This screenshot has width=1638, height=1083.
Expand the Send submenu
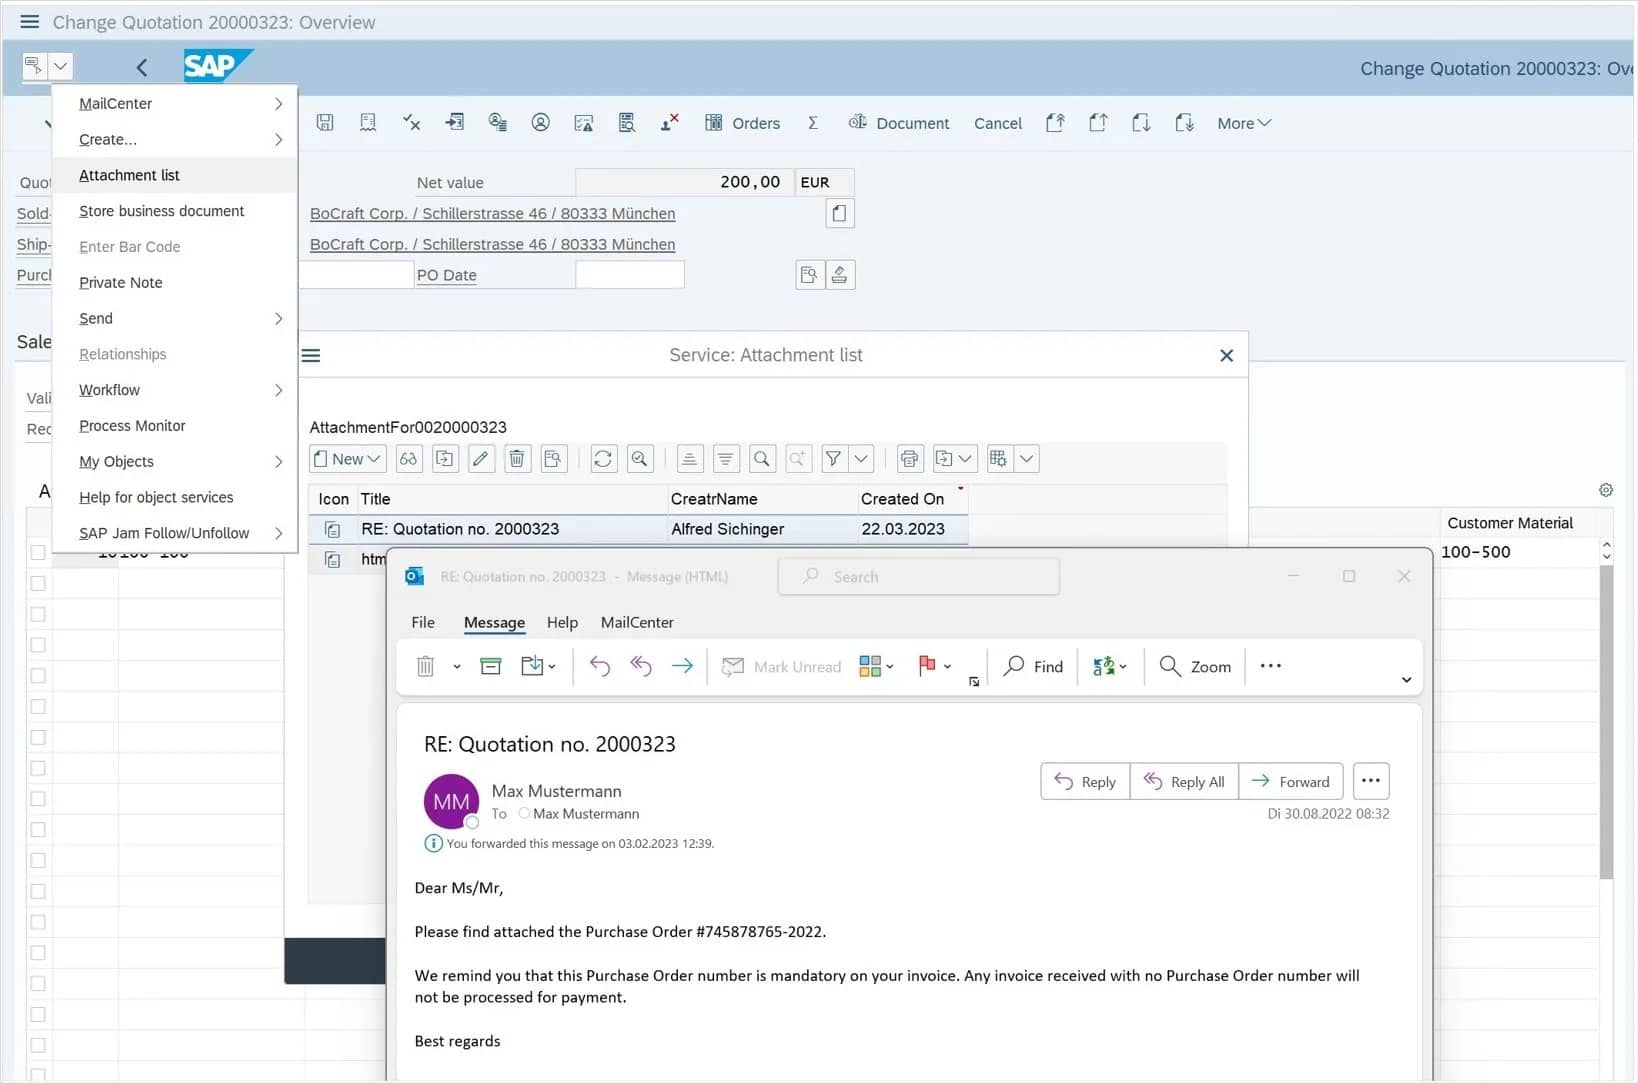[x=175, y=318]
